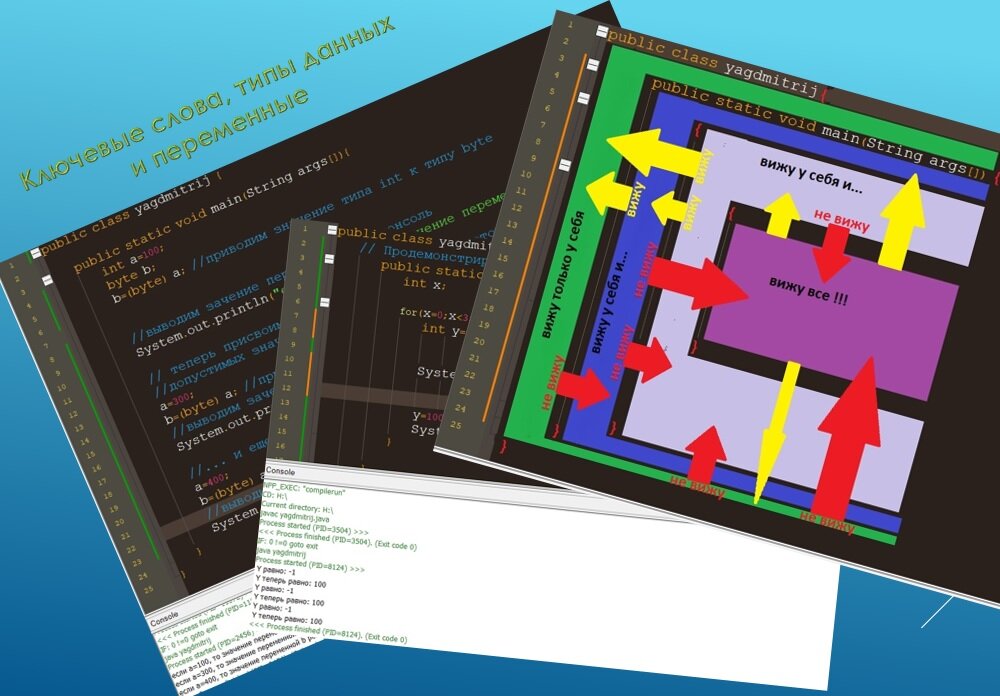This screenshot has height=696, width=1000.
Task: Click the 'вижу все !!!' label in purple block
Action: 808,290
